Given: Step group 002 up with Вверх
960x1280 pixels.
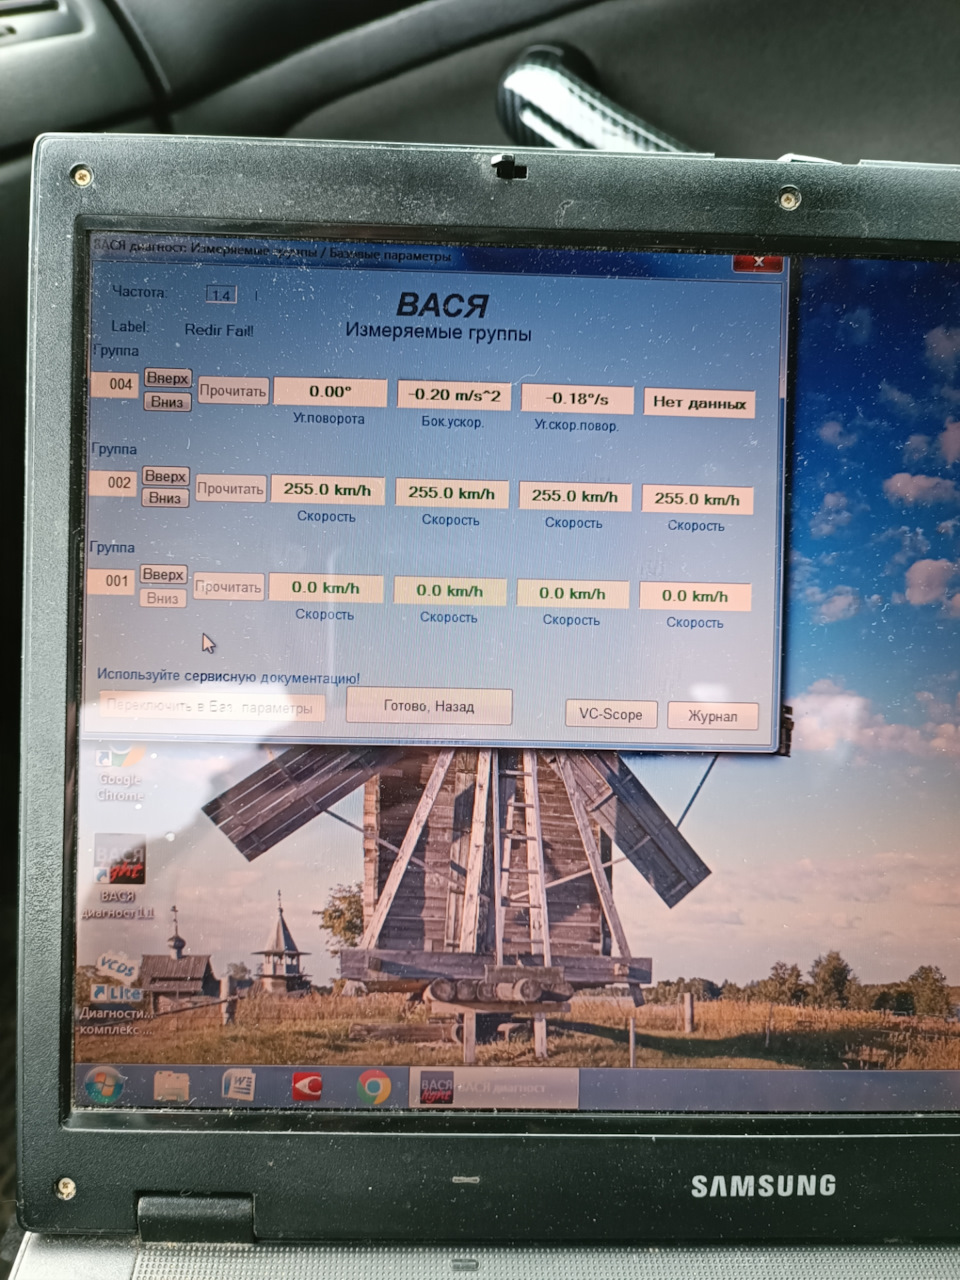Looking at the screenshot, I should pyautogui.click(x=165, y=476).
